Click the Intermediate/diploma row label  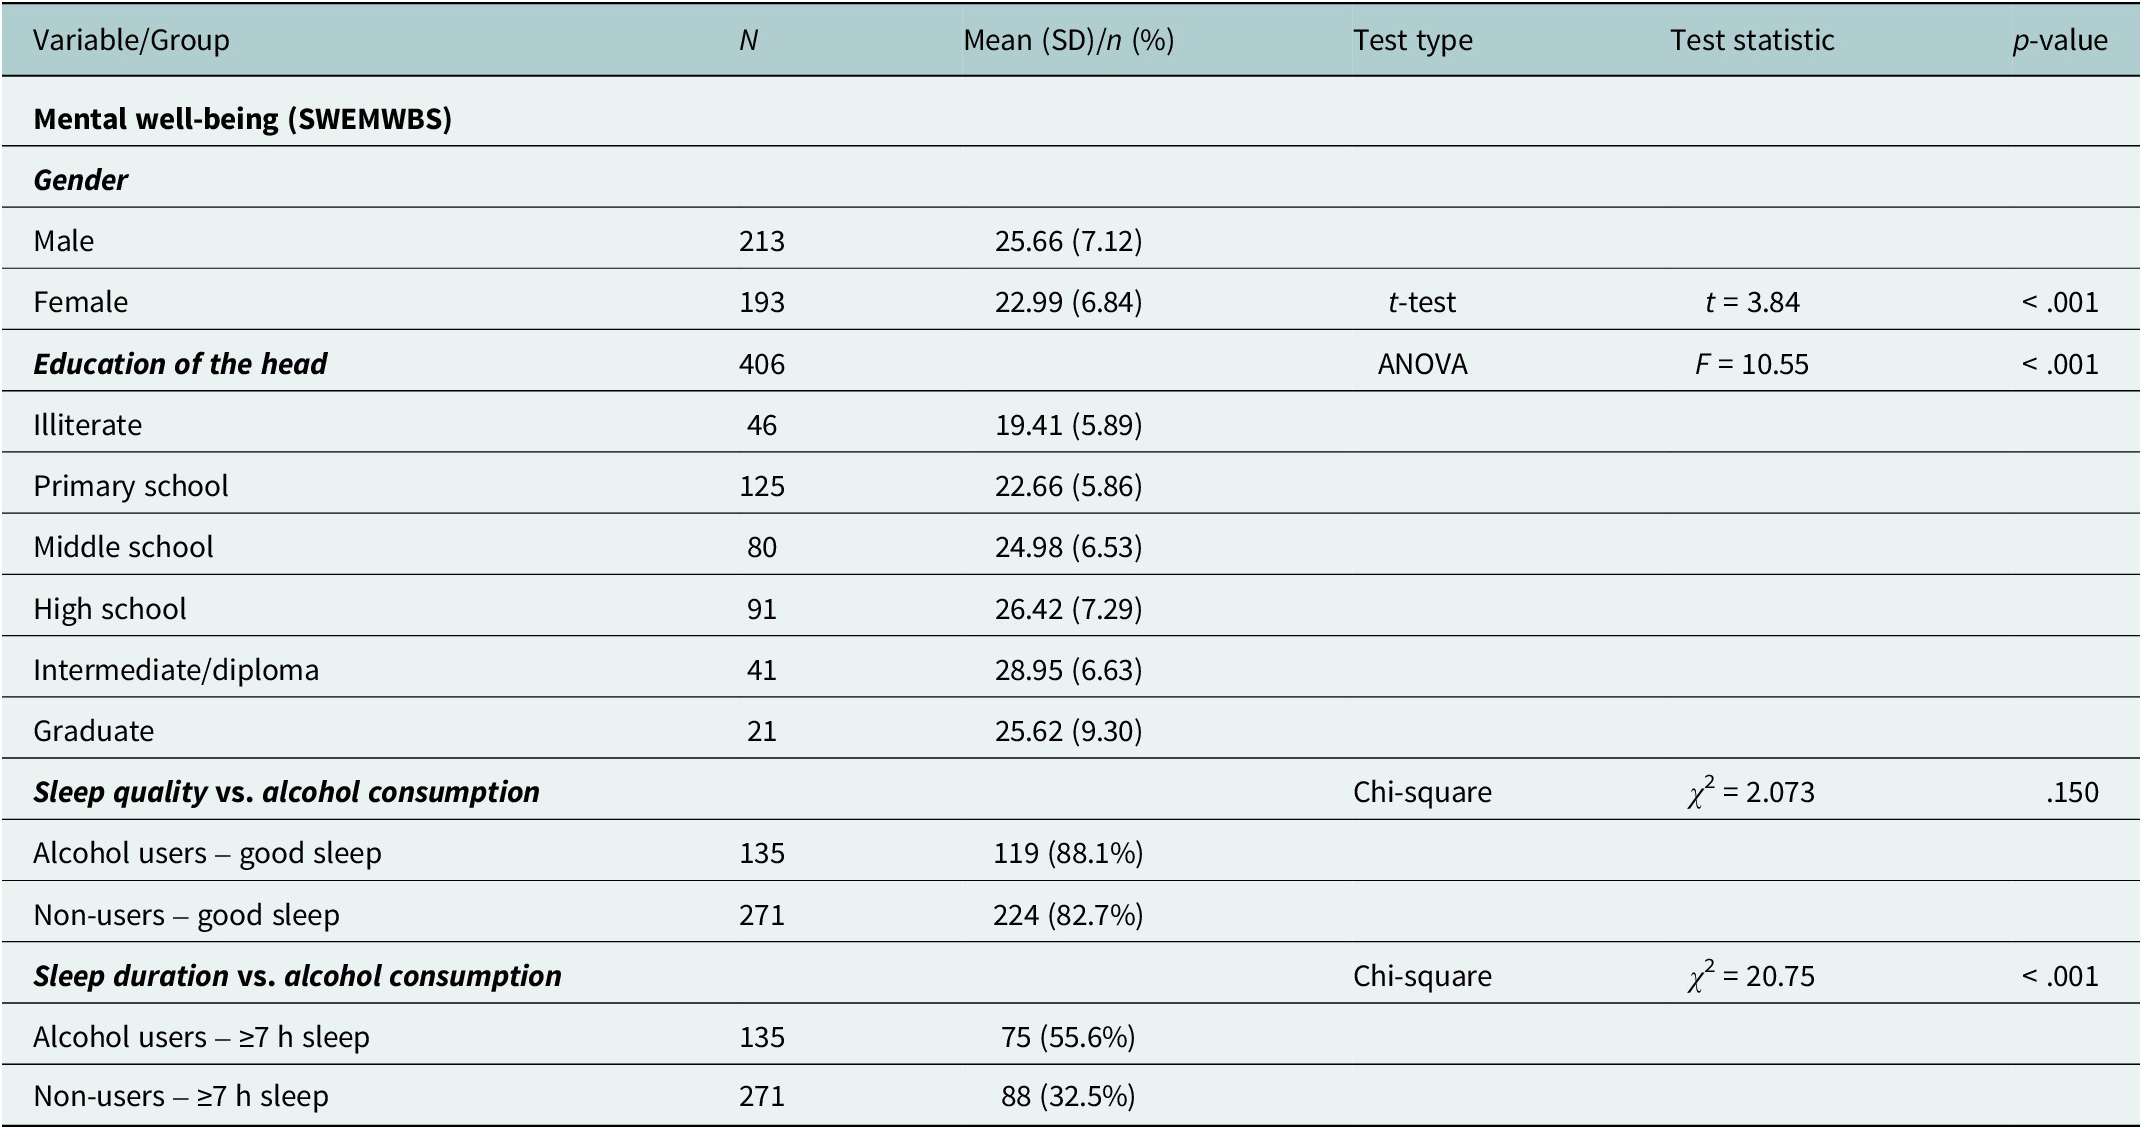coord(176,670)
